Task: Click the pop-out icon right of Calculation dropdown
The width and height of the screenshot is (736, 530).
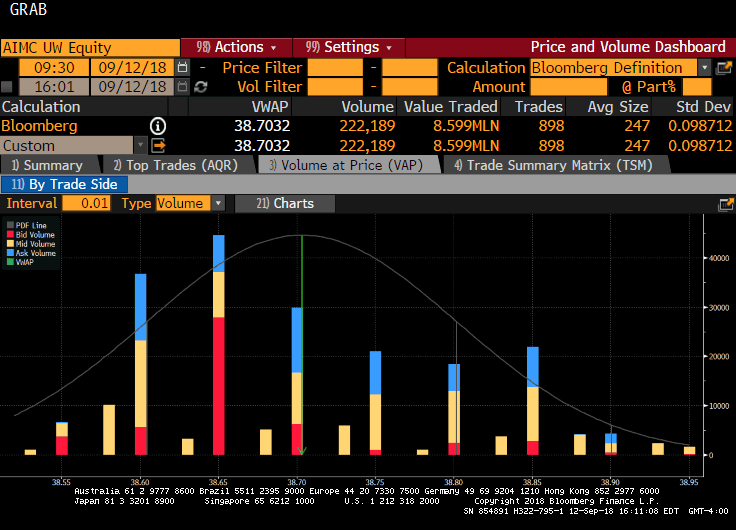Action: [725, 67]
